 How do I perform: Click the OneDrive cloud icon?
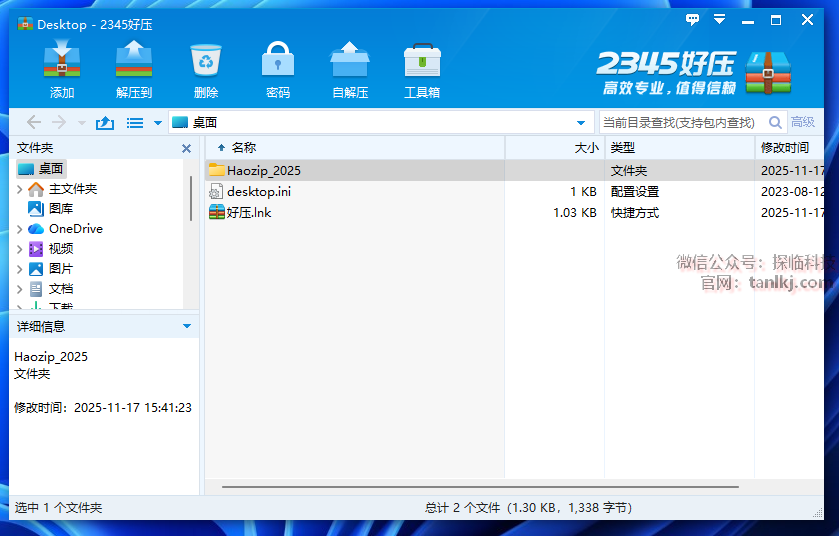36,229
